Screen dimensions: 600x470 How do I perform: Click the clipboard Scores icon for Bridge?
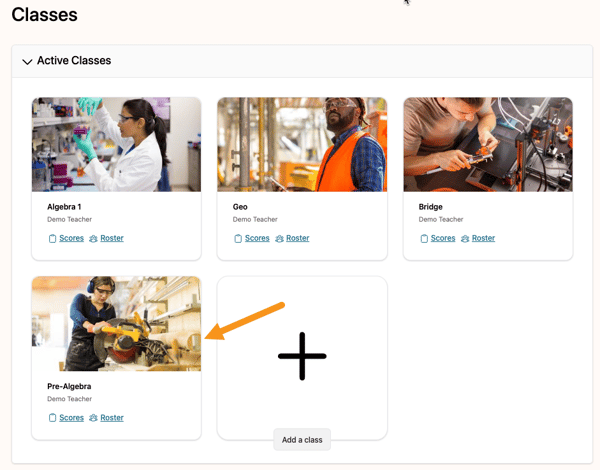(424, 239)
